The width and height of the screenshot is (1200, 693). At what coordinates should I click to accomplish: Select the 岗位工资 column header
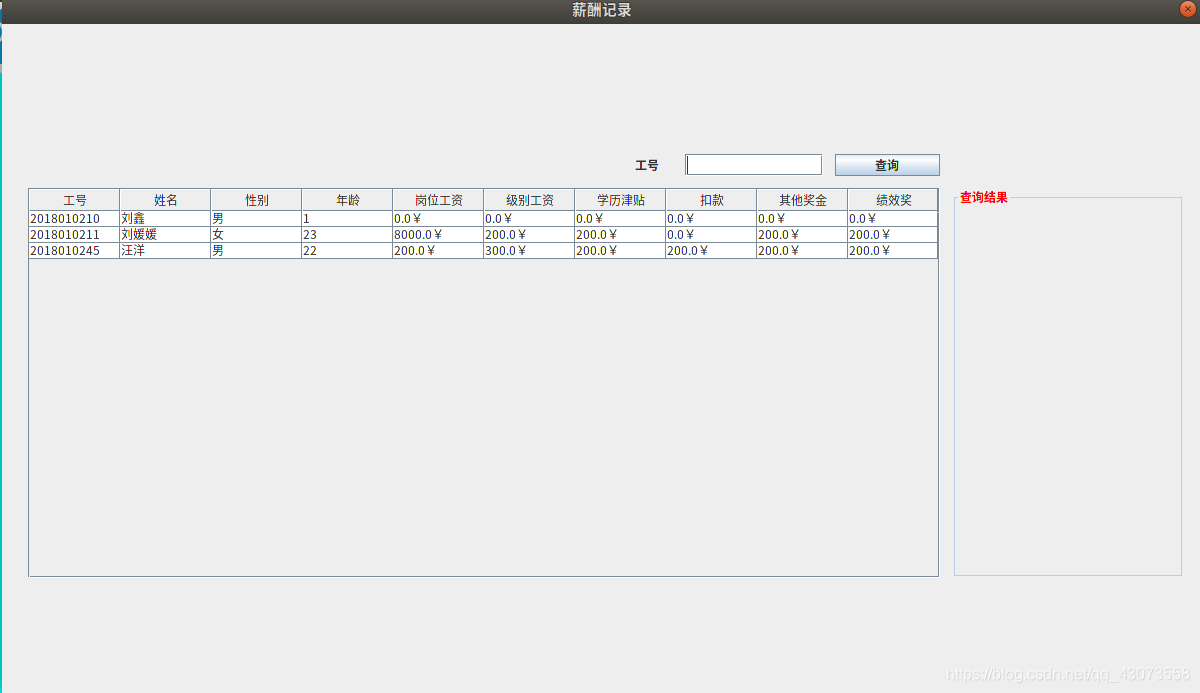point(438,200)
